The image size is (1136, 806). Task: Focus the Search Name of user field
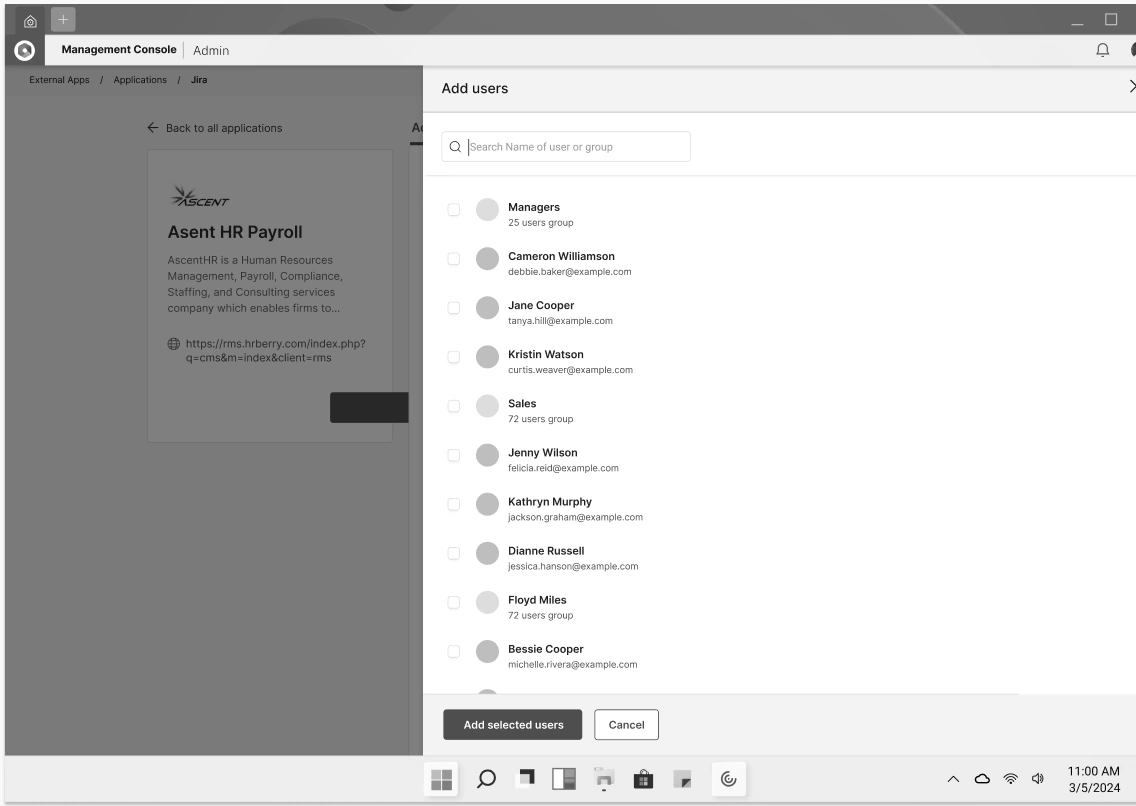tap(566, 146)
